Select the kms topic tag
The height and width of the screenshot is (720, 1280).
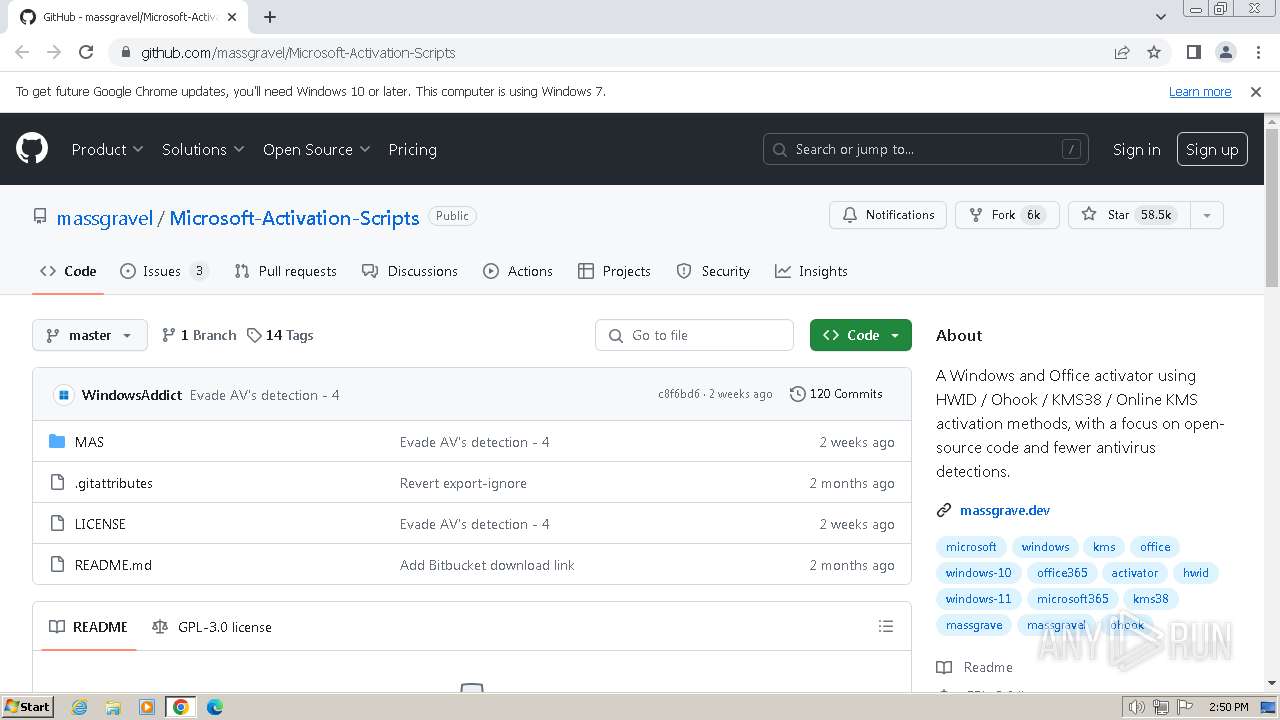point(1104,547)
